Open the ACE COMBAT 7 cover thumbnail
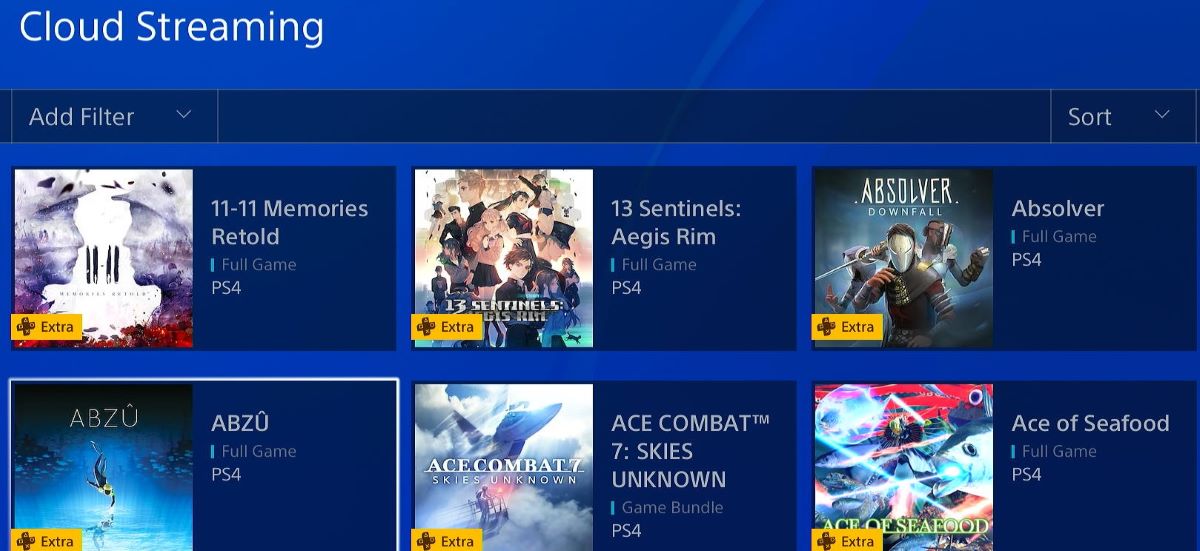 point(503,467)
